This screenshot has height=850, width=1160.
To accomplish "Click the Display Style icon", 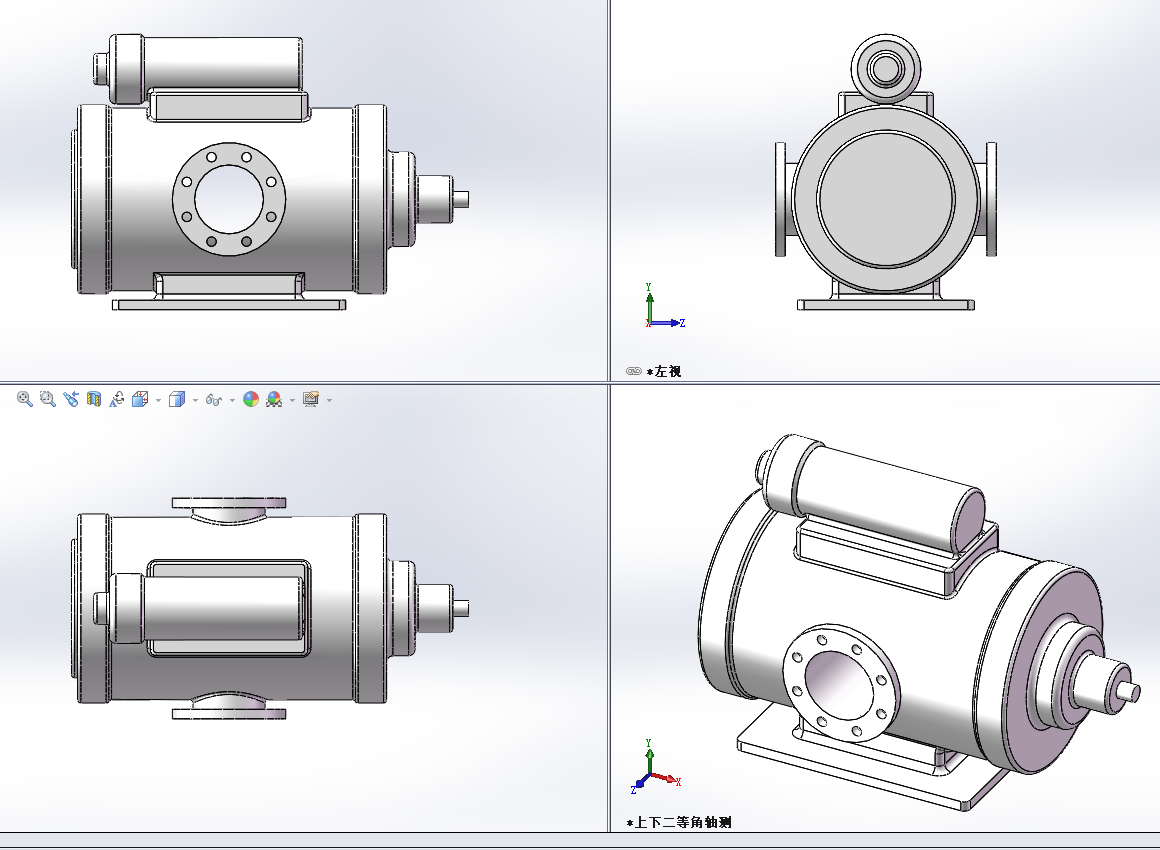I will 177,399.
